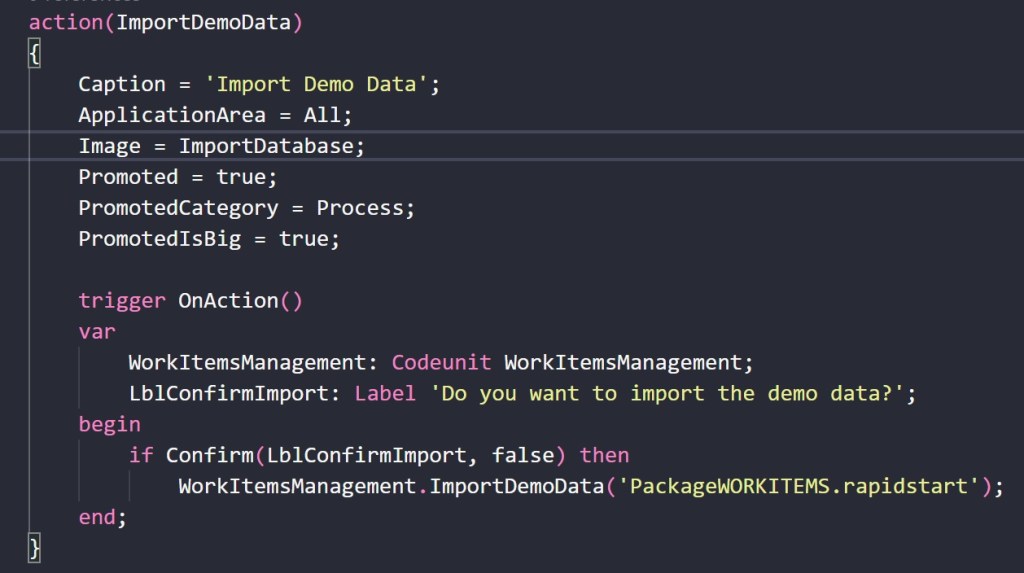Click the var keyword

pos(97,332)
